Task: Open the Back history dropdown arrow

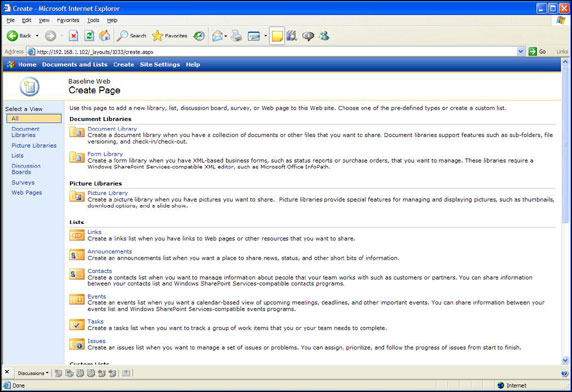Action: tap(37, 36)
